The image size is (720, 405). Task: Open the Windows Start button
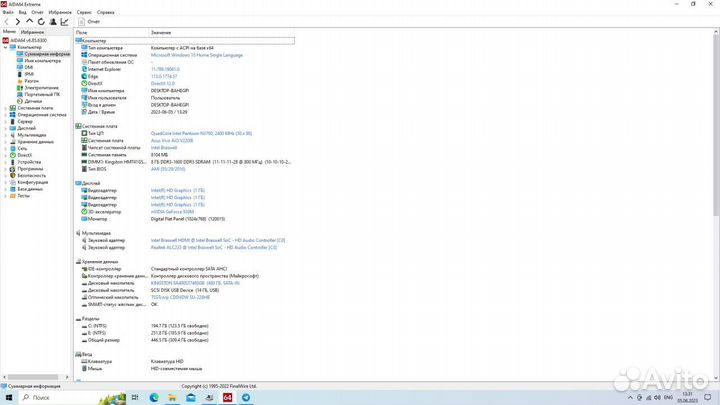click(x=9, y=398)
